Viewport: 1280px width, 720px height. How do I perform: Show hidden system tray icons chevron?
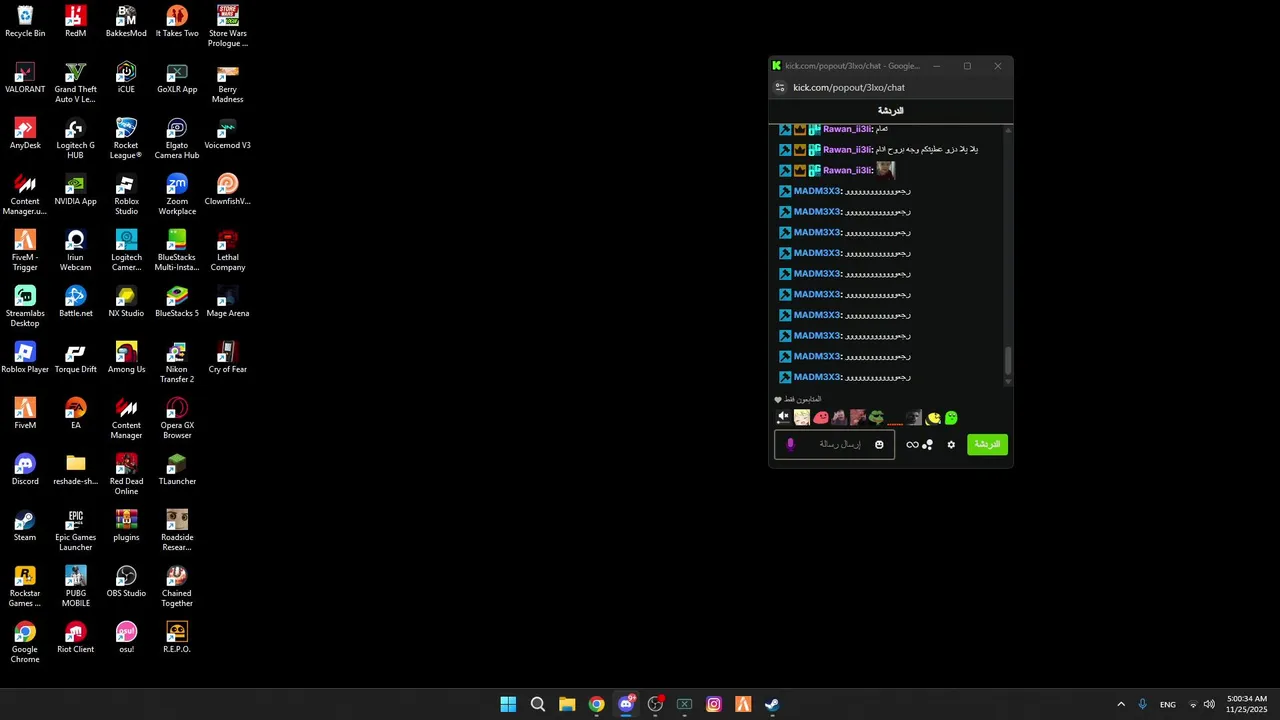pos(1121,704)
